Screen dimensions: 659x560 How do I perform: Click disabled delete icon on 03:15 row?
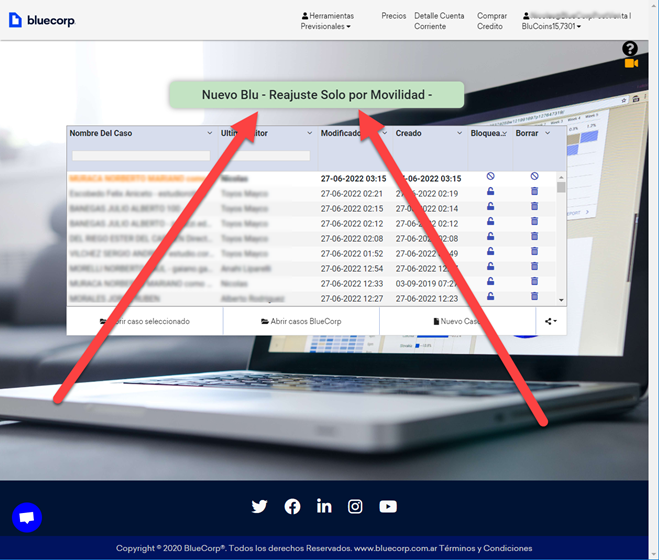point(534,176)
